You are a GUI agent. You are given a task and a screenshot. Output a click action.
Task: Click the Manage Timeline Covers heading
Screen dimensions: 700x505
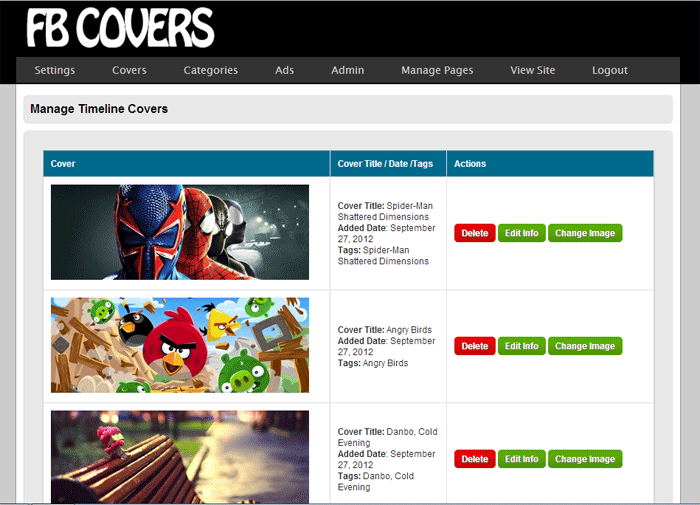point(99,109)
